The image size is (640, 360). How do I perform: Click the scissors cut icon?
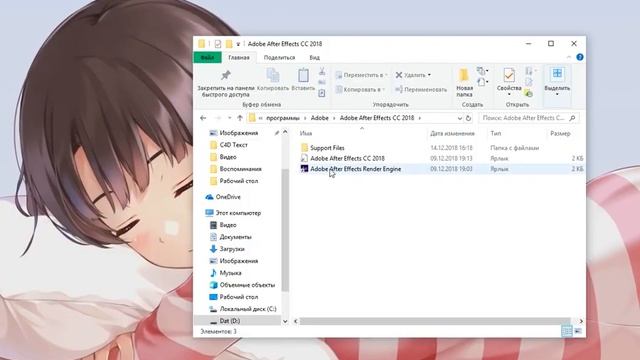(x=322, y=71)
